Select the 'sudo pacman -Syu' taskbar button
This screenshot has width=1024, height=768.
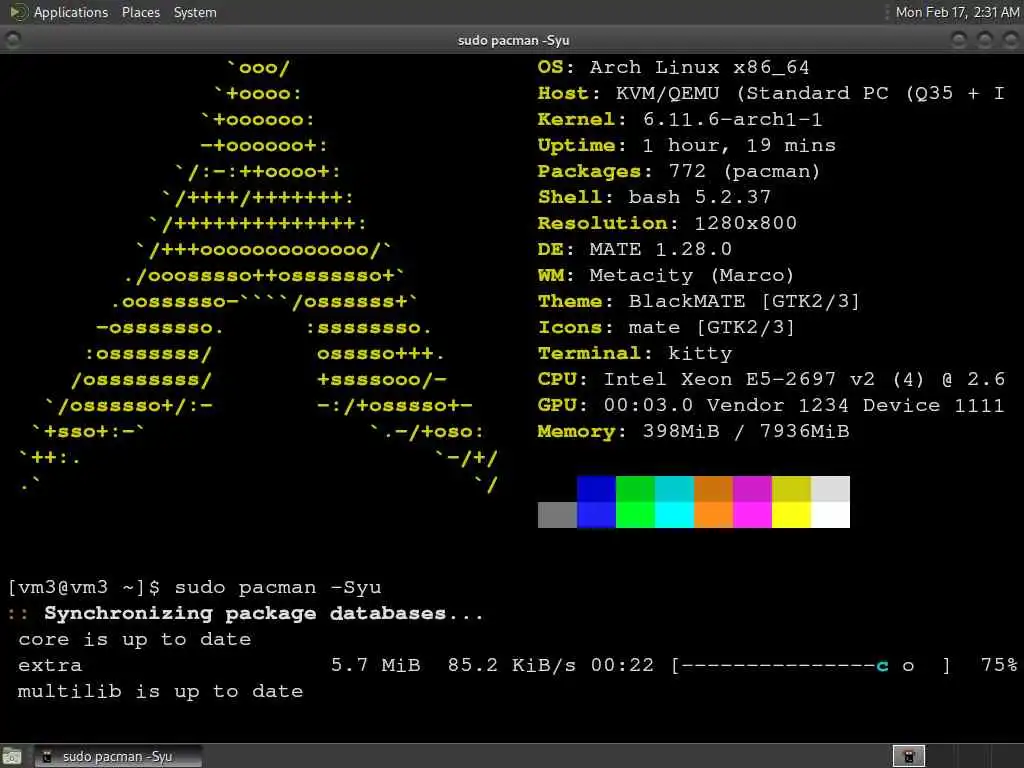(x=118, y=756)
